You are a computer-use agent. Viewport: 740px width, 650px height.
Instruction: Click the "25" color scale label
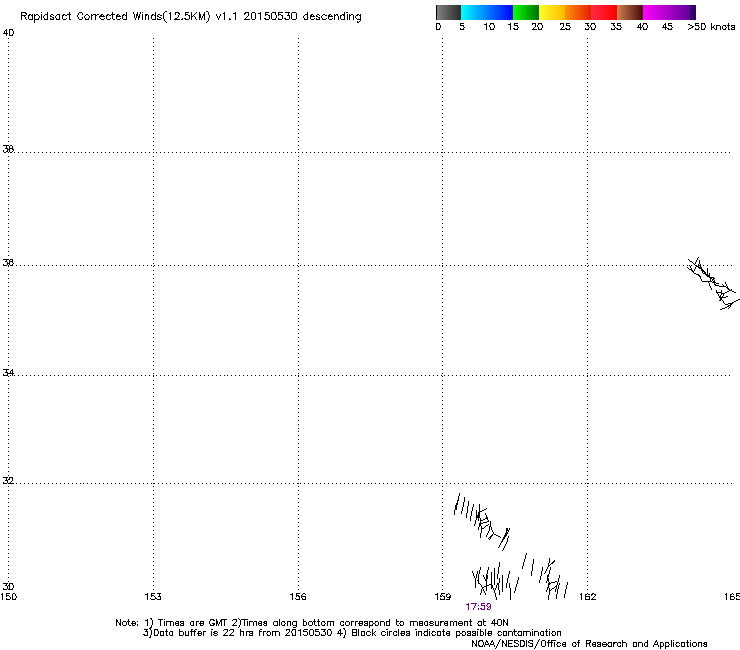click(565, 27)
